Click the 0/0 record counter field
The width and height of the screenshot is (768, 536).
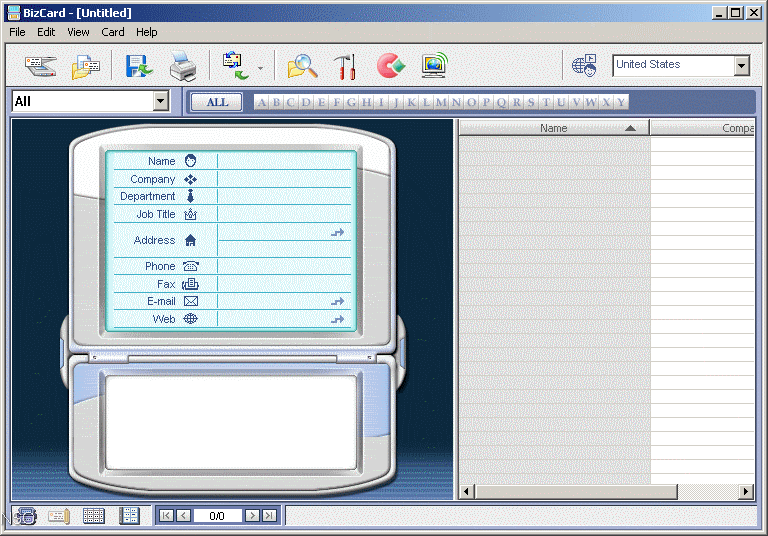coord(217,516)
